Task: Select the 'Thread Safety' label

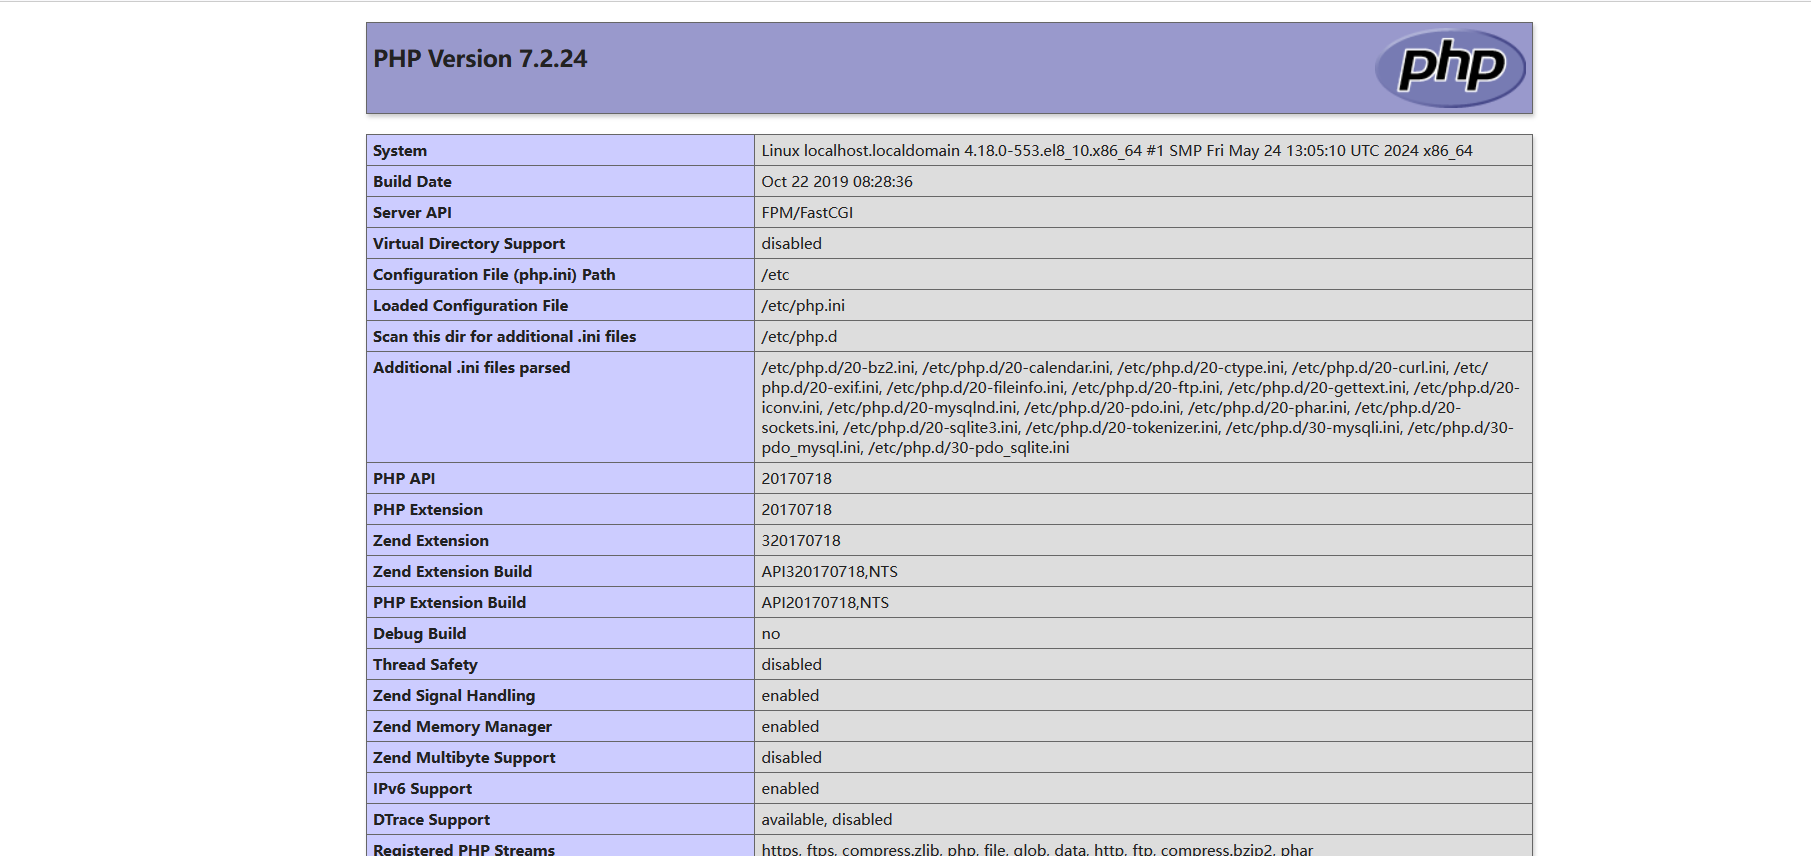Action: [425, 665]
